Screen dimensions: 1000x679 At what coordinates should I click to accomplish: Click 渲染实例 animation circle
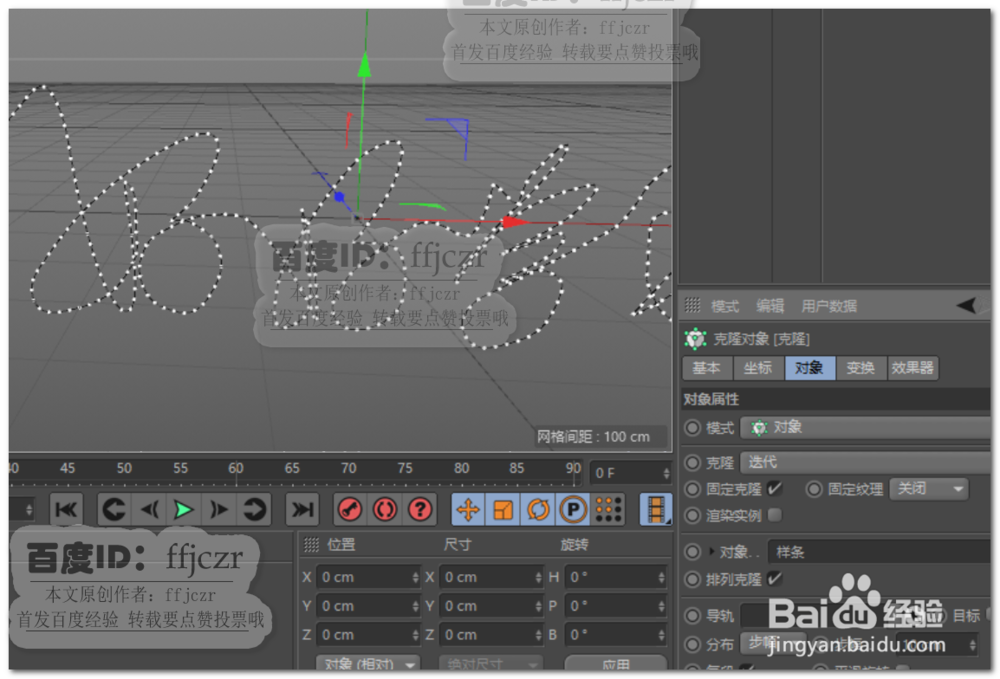[693, 515]
